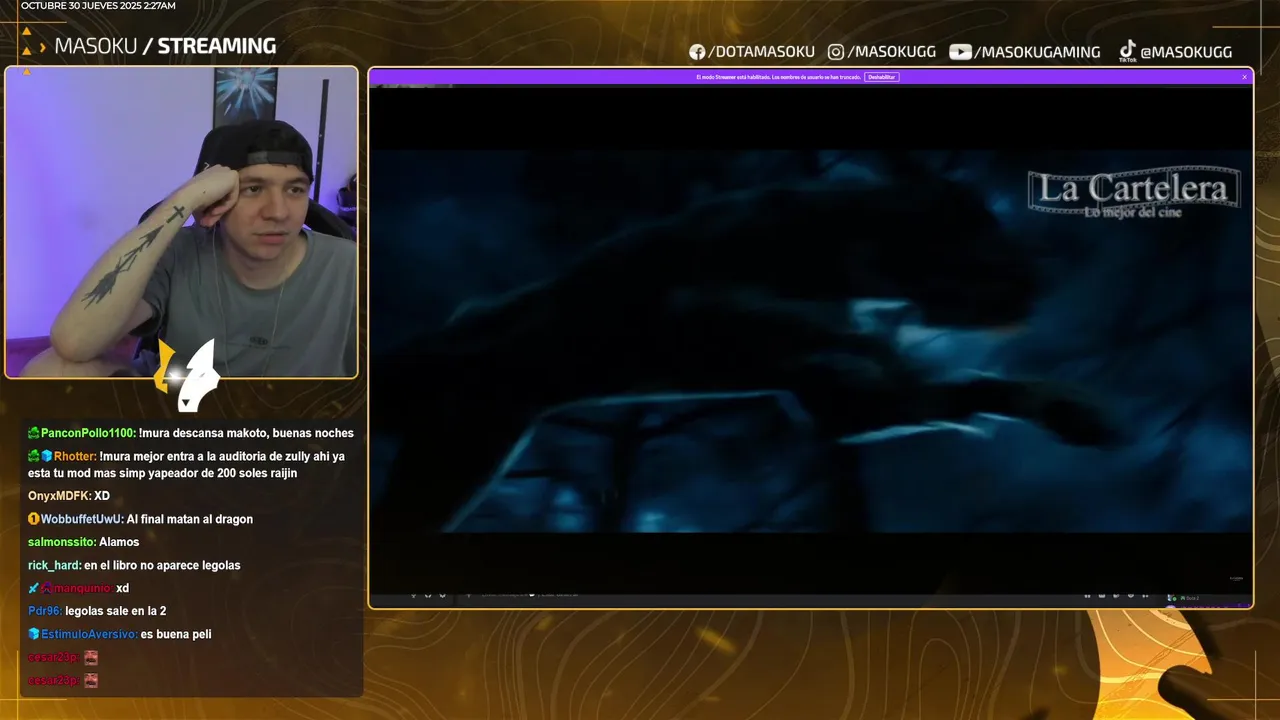Click the message 'legolas sale en la 2'
This screenshot has width=1280, height=720.
116,611
